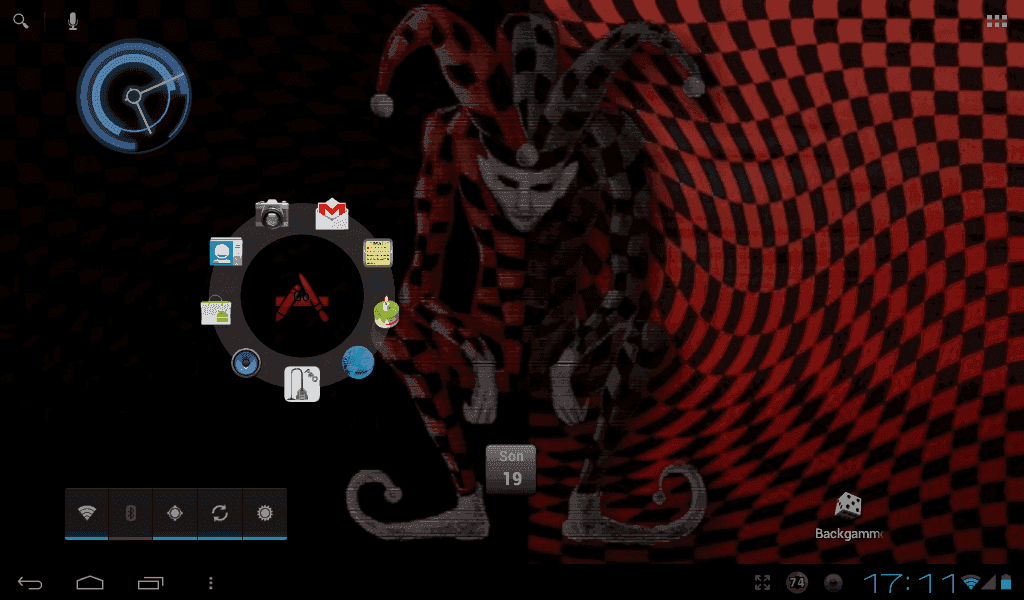The image size is (1024, 600).
Task: Tap the status bar Wi-Fi indicator
Action: (x=970, y=582)
